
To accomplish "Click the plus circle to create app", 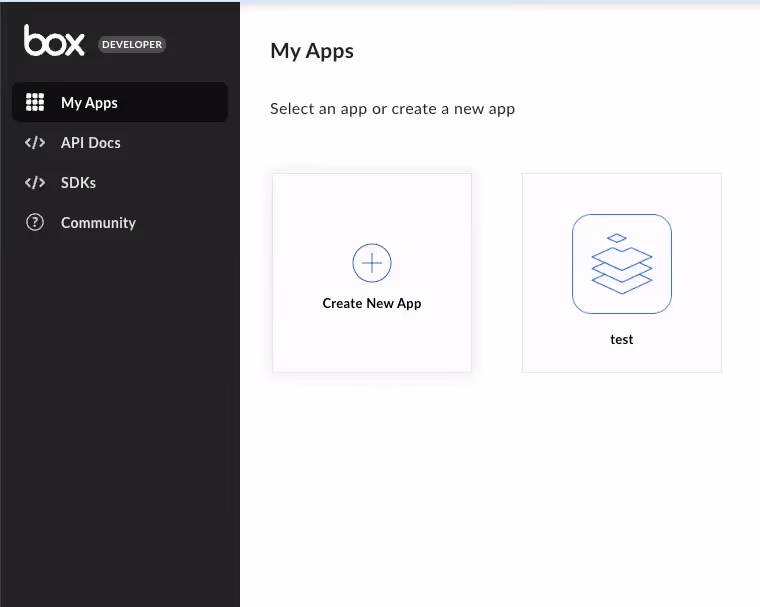I will 372,263.
